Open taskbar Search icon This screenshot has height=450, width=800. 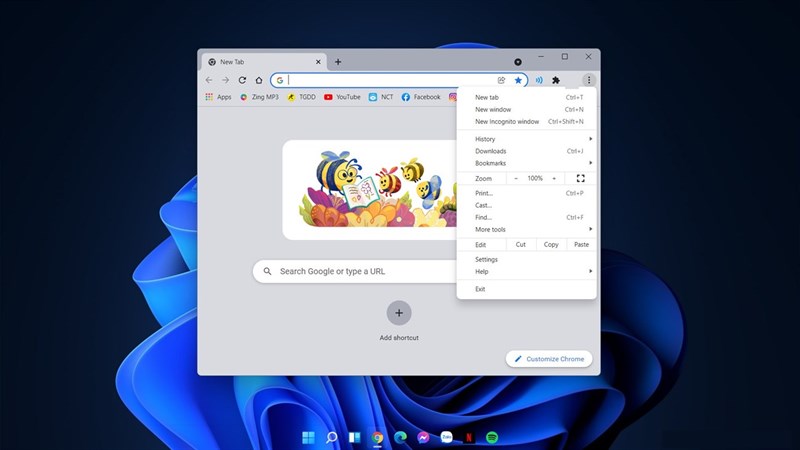(332, 437)
